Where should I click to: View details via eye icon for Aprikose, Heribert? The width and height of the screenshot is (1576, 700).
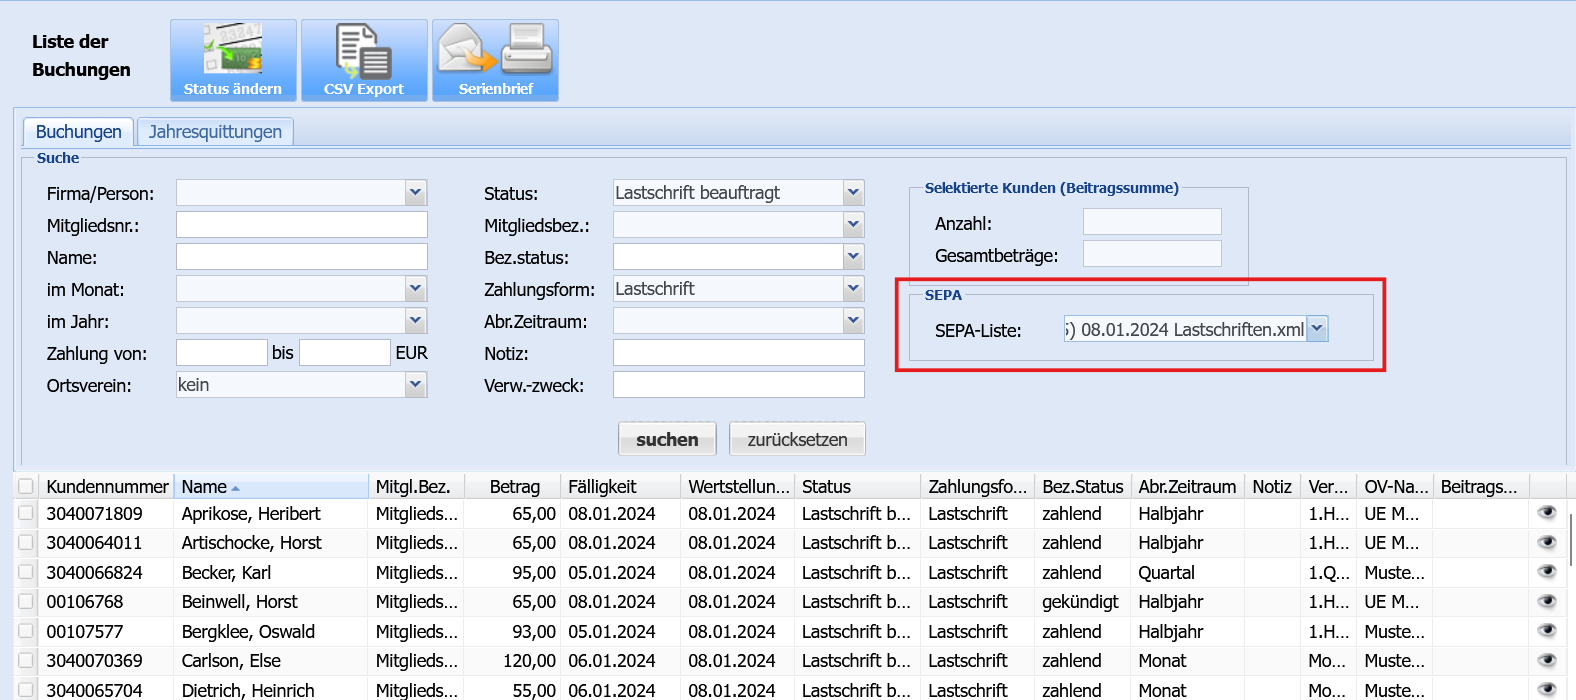coord(1547,513)
